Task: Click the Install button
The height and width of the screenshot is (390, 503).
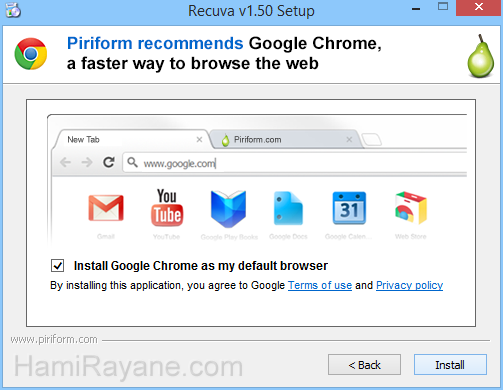Action: pyautogui.click(x=450, y=364)
